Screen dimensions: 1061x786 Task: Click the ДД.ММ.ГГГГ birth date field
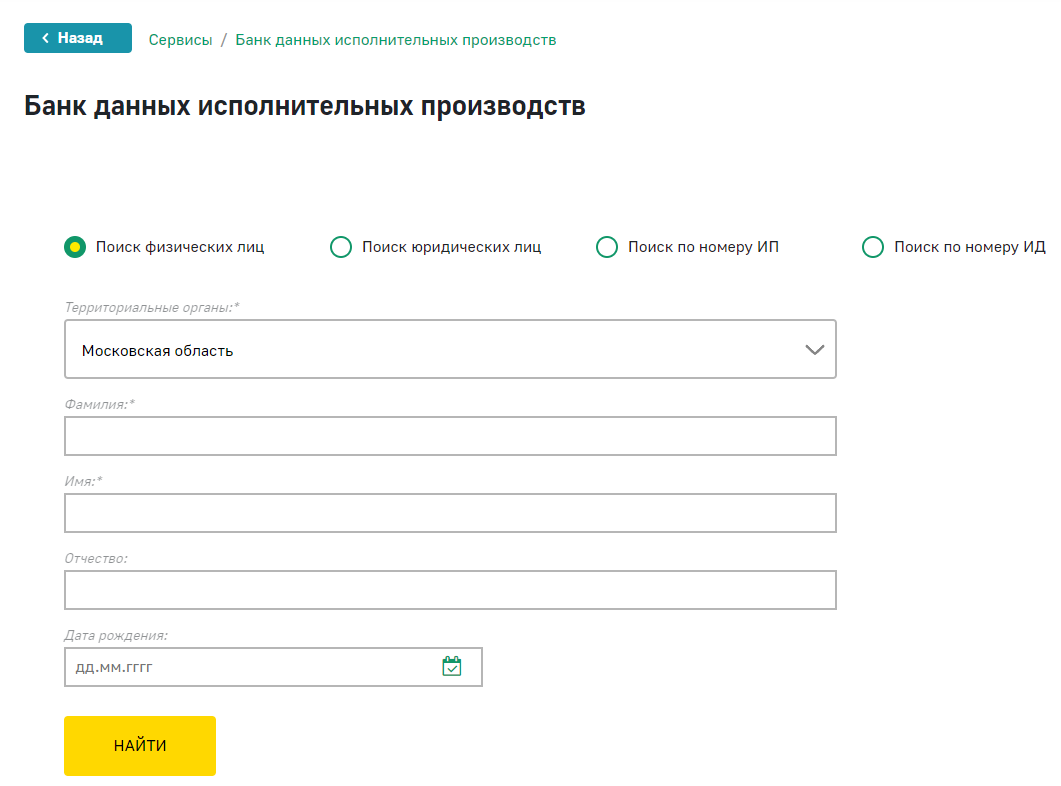250,666
